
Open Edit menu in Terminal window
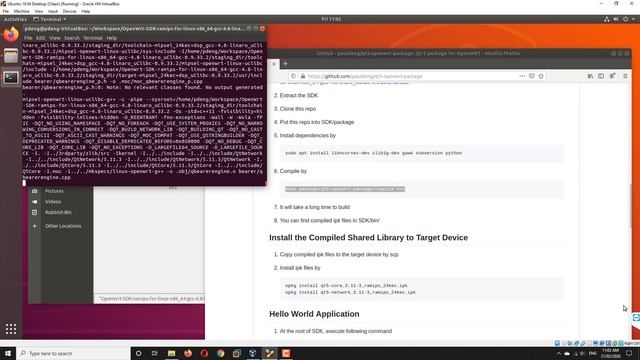point(40,38)
